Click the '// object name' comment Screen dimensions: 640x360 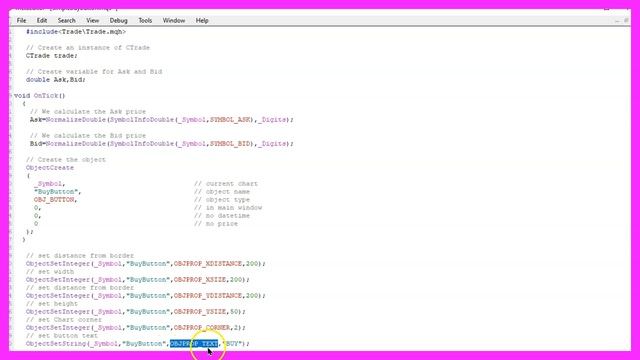[222, 191]
